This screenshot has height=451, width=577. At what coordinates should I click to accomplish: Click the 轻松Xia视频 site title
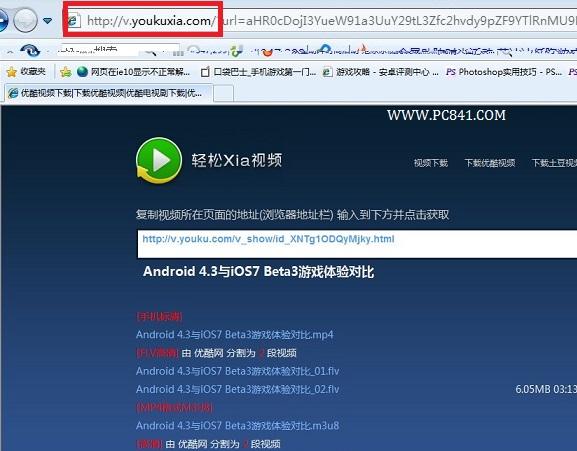(237, 160)
